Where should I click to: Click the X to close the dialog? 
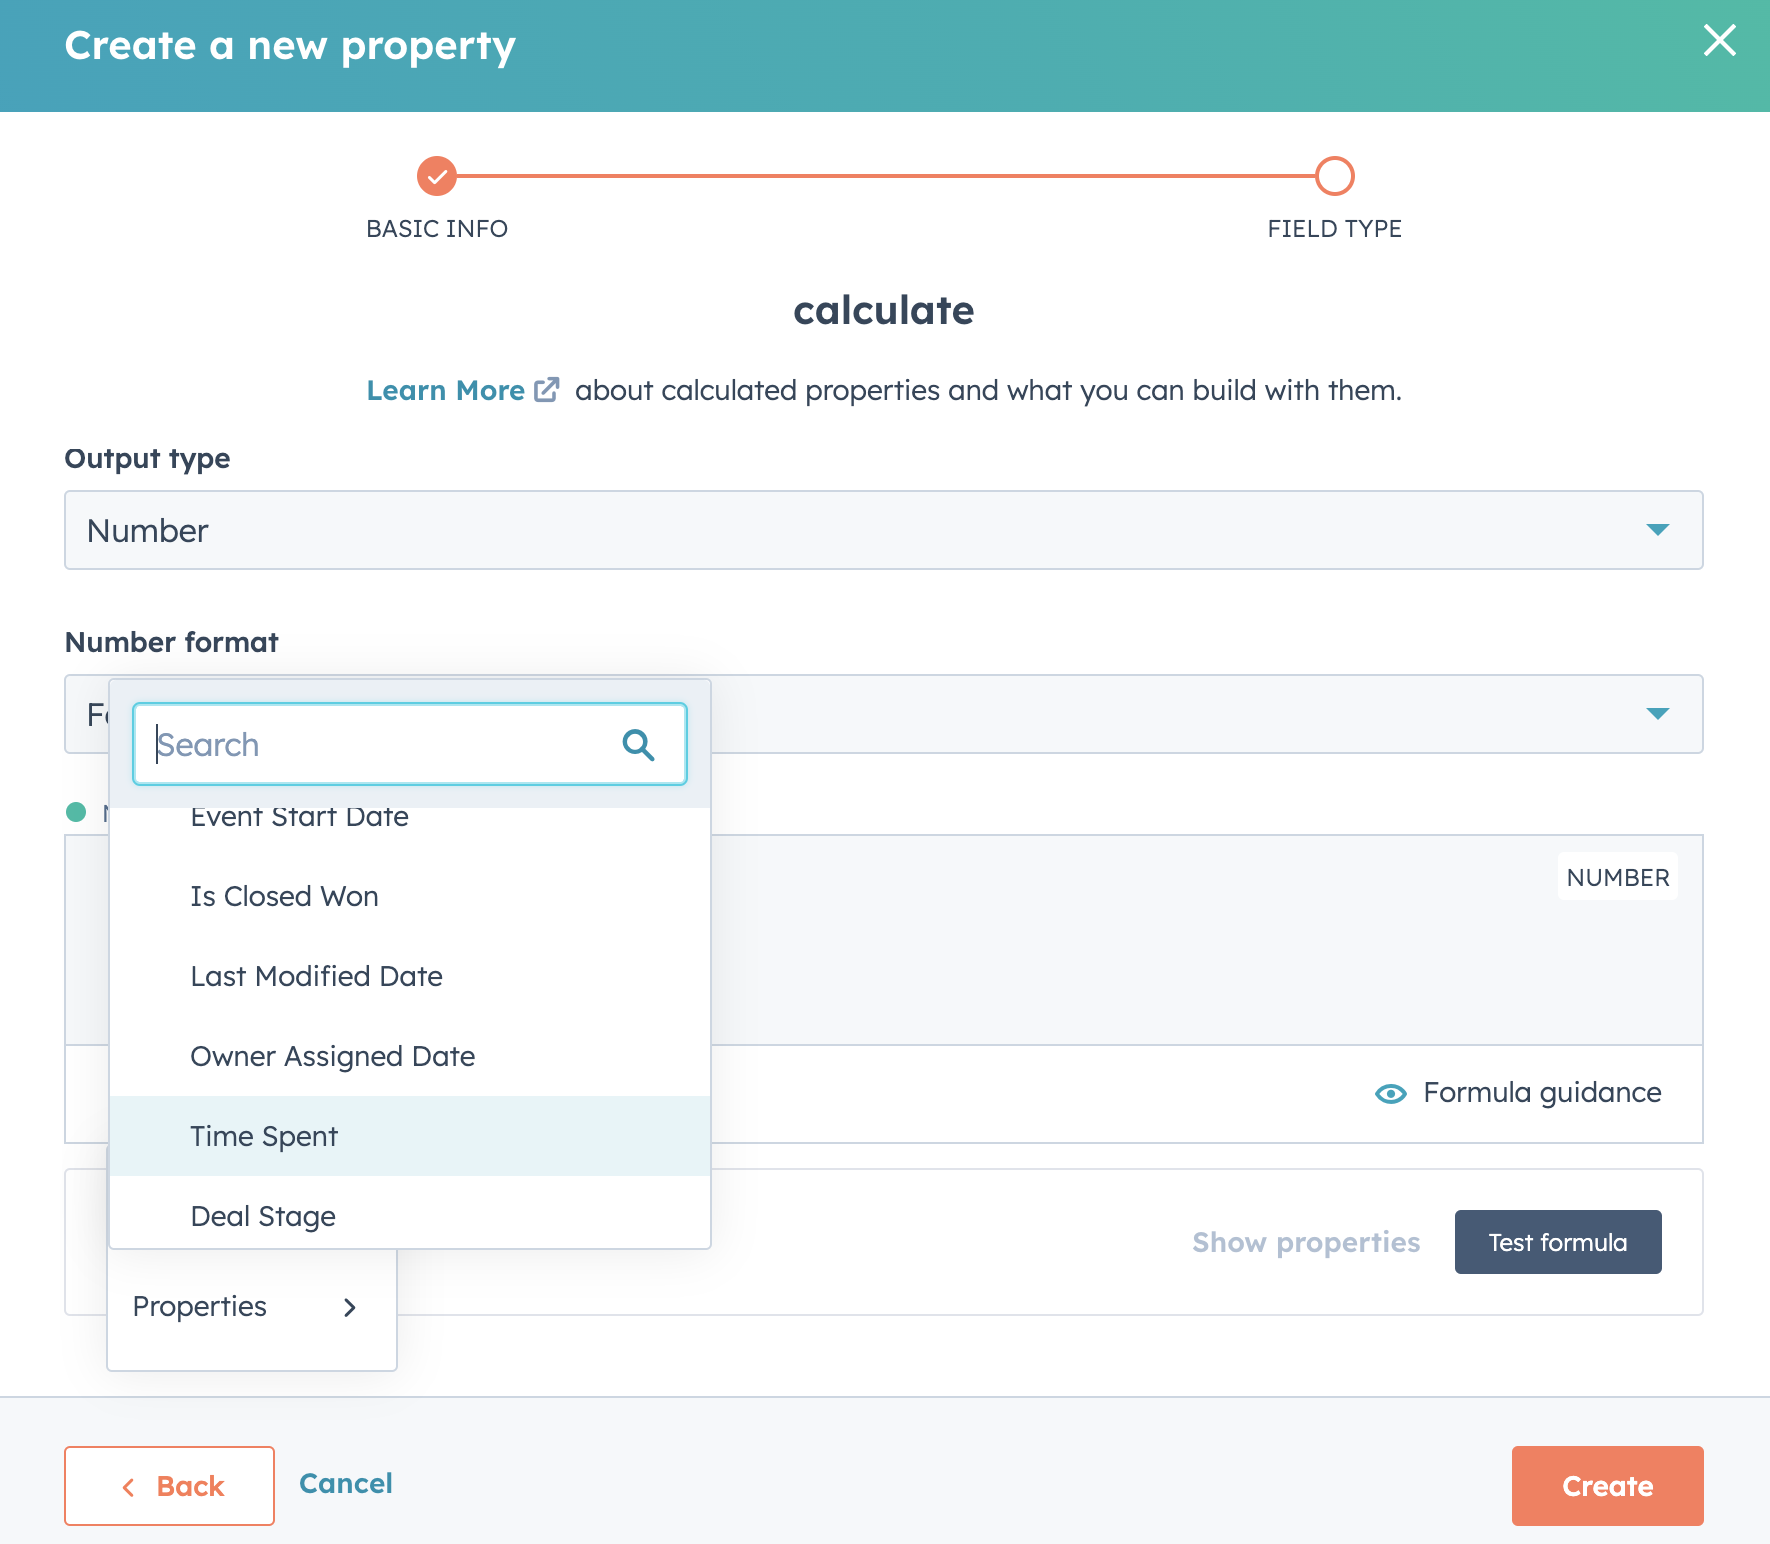[1720, 41]
